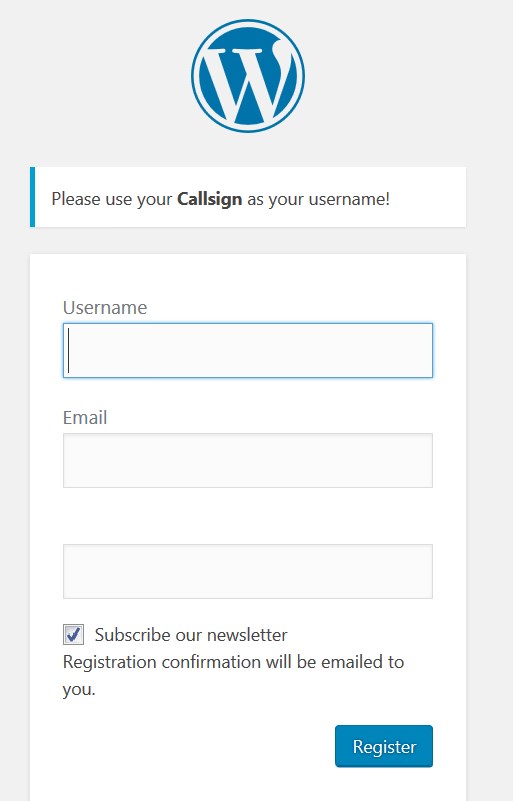This screenshot has height=801, width=513.
Task: Uncheck the Subscribe our newsletter checkbox
Action: (74, 634)
